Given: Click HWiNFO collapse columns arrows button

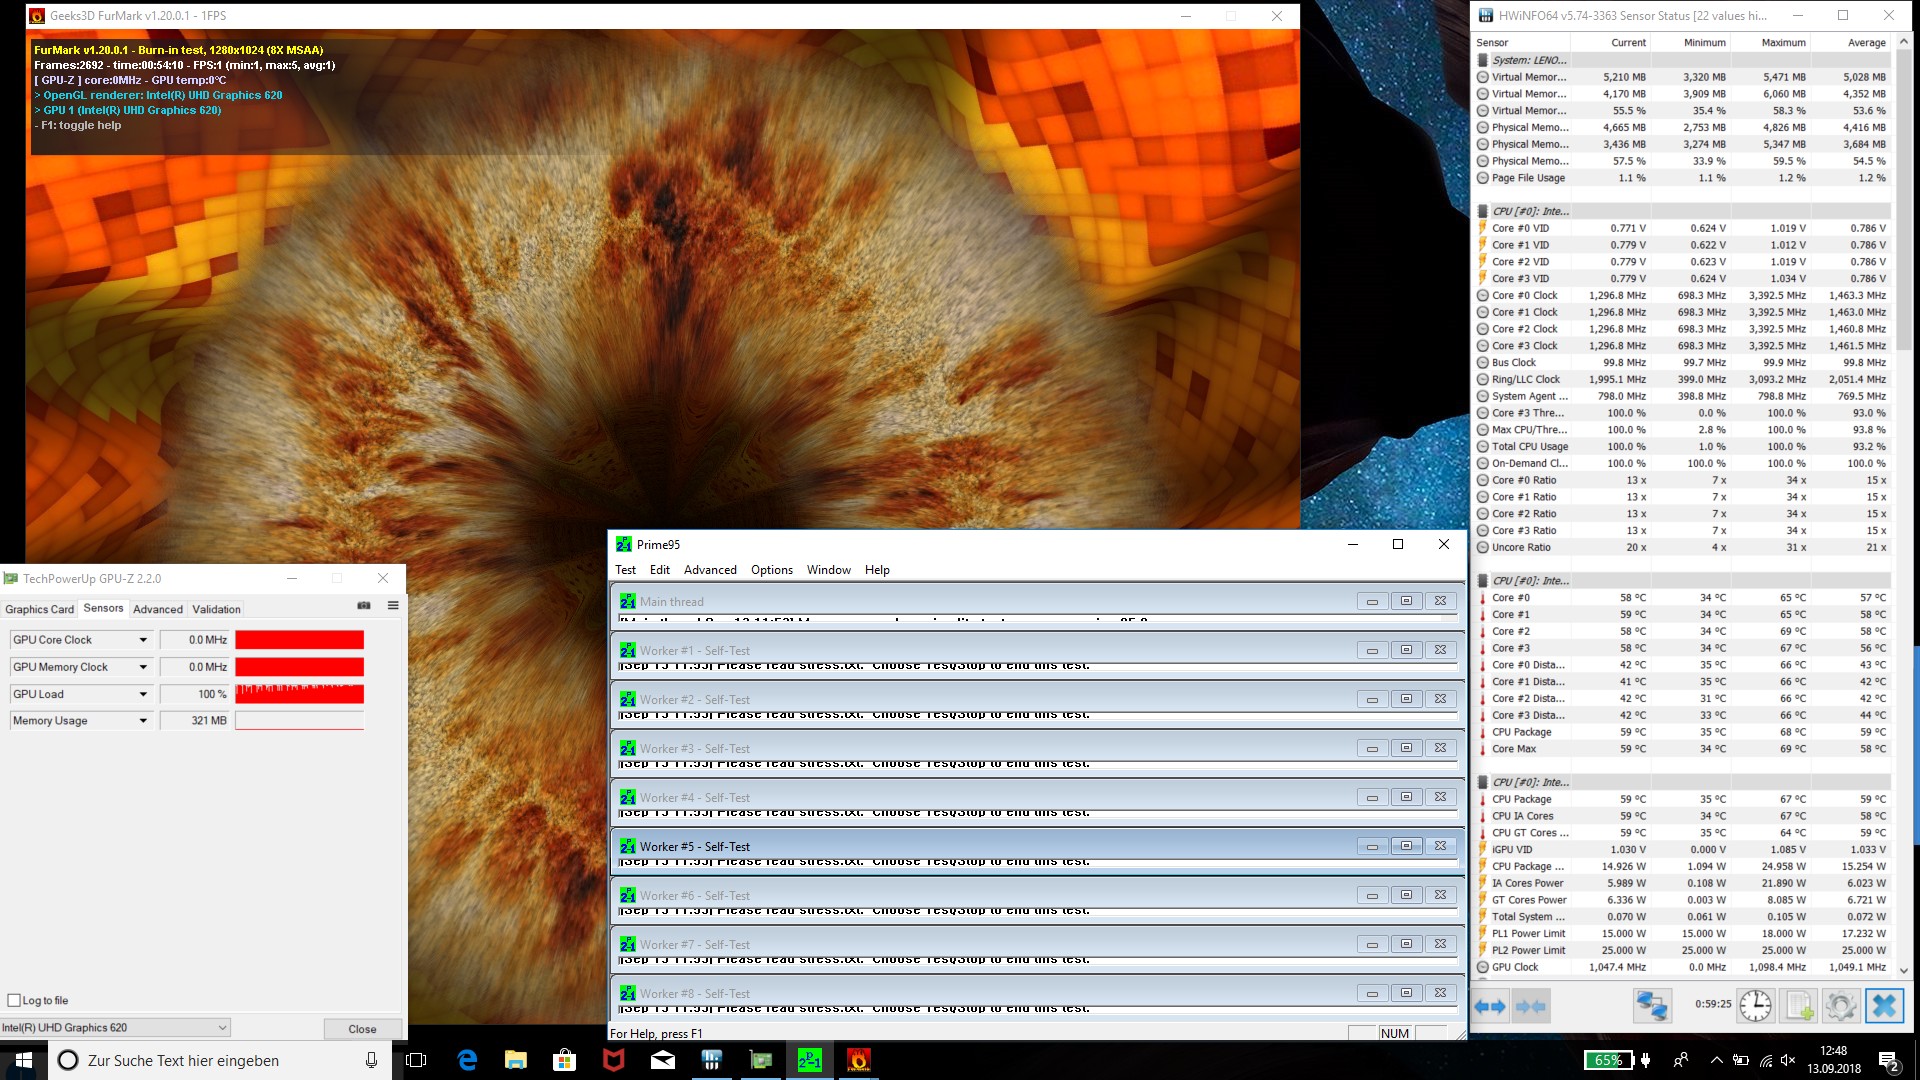Looking at the screenshot, I should click(x=1531, y=1006).
